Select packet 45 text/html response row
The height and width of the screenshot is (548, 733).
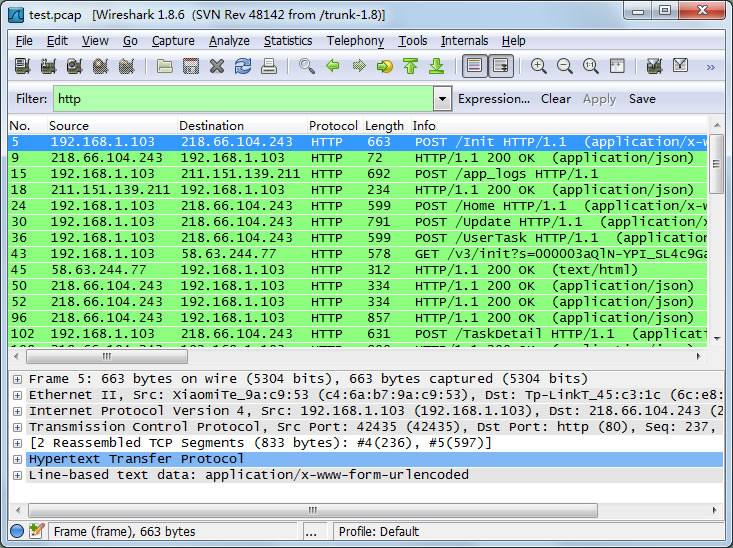(358, 270)
